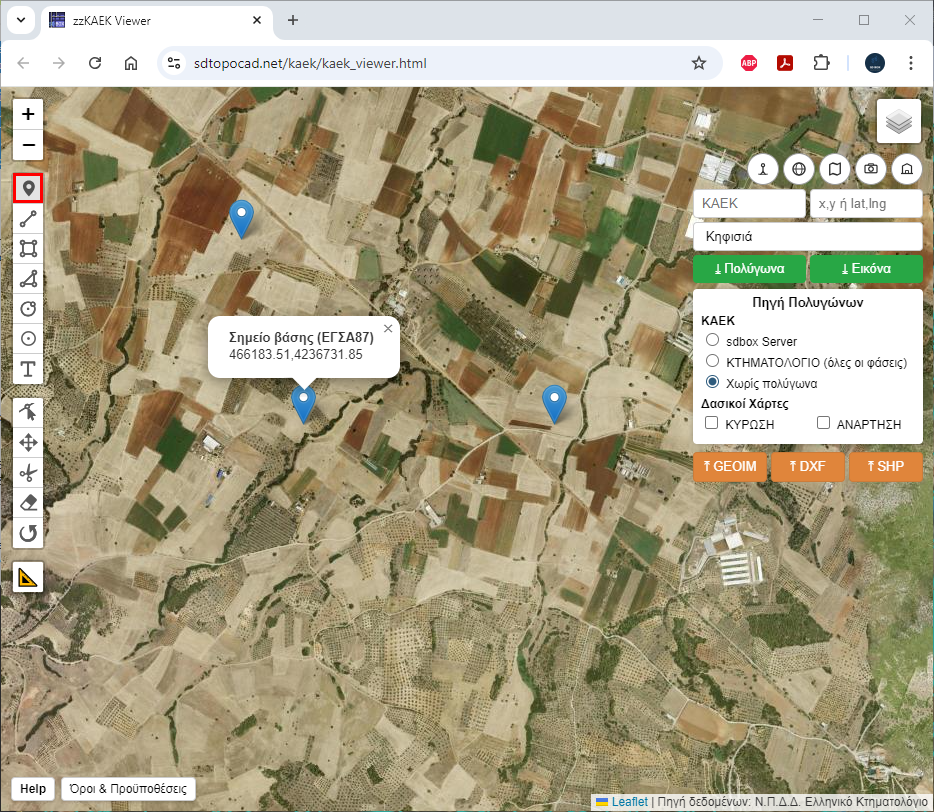Select the draw polyline tool

(28, 218)
